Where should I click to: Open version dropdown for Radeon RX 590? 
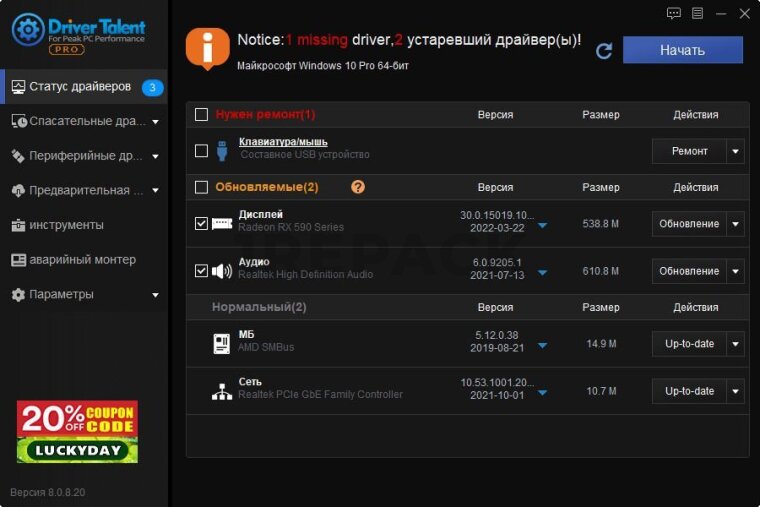542,226
